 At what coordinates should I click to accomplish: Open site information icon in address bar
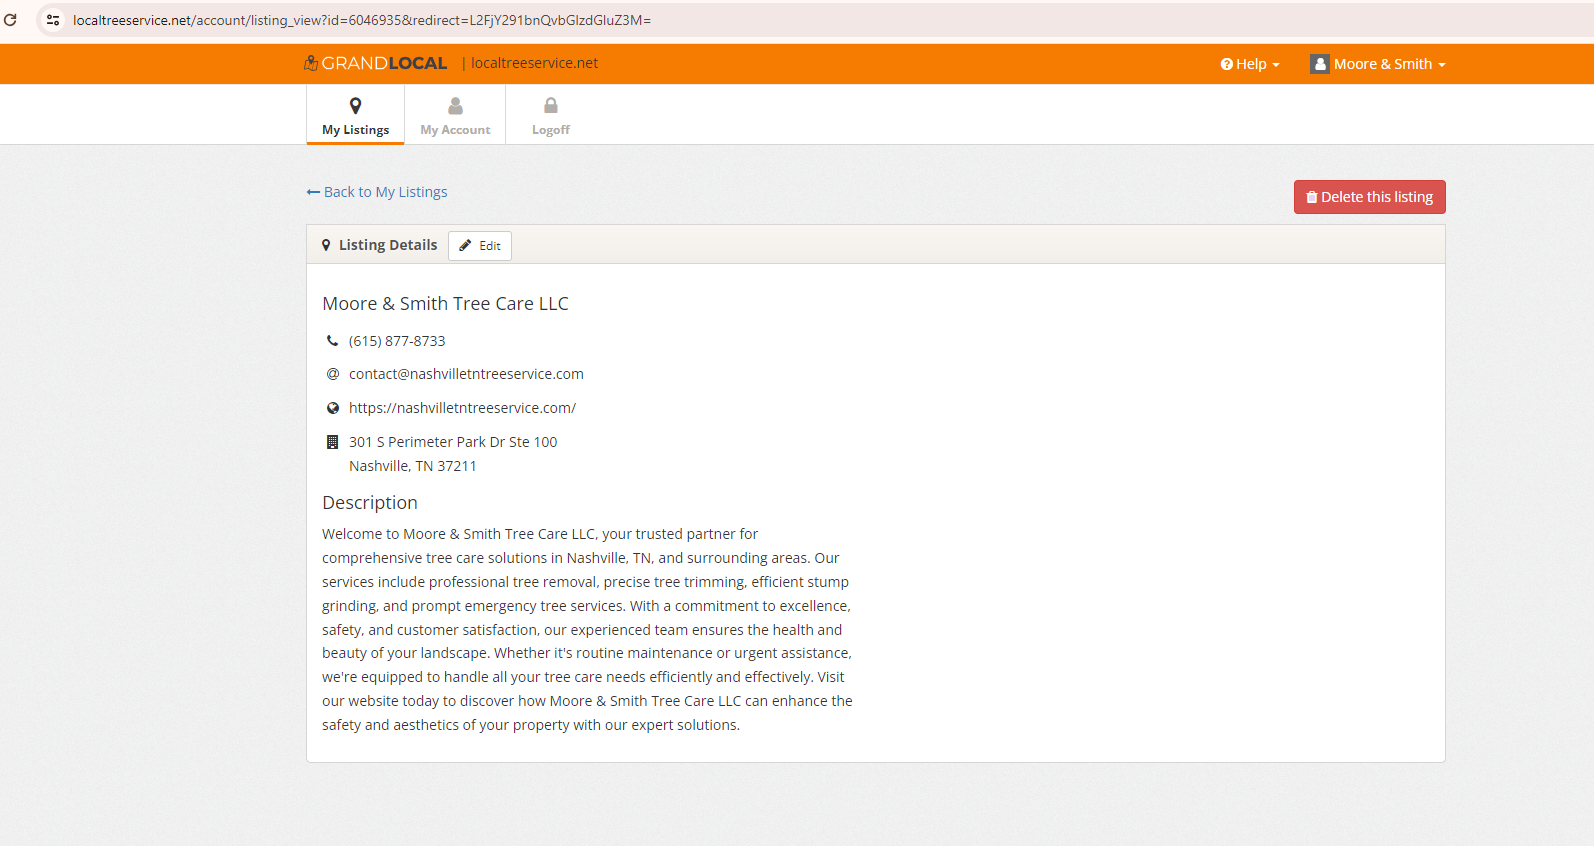[53, 20]
